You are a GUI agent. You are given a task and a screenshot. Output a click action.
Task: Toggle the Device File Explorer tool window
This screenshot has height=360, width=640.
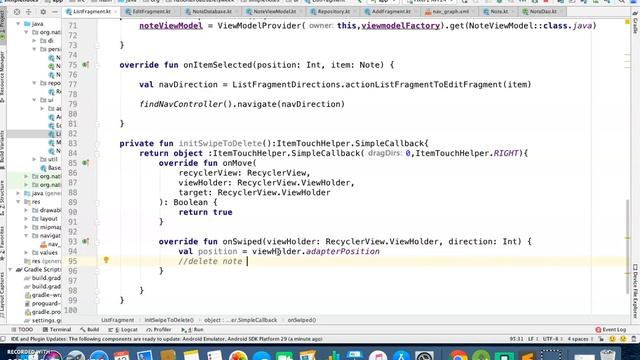pos(635,291)
